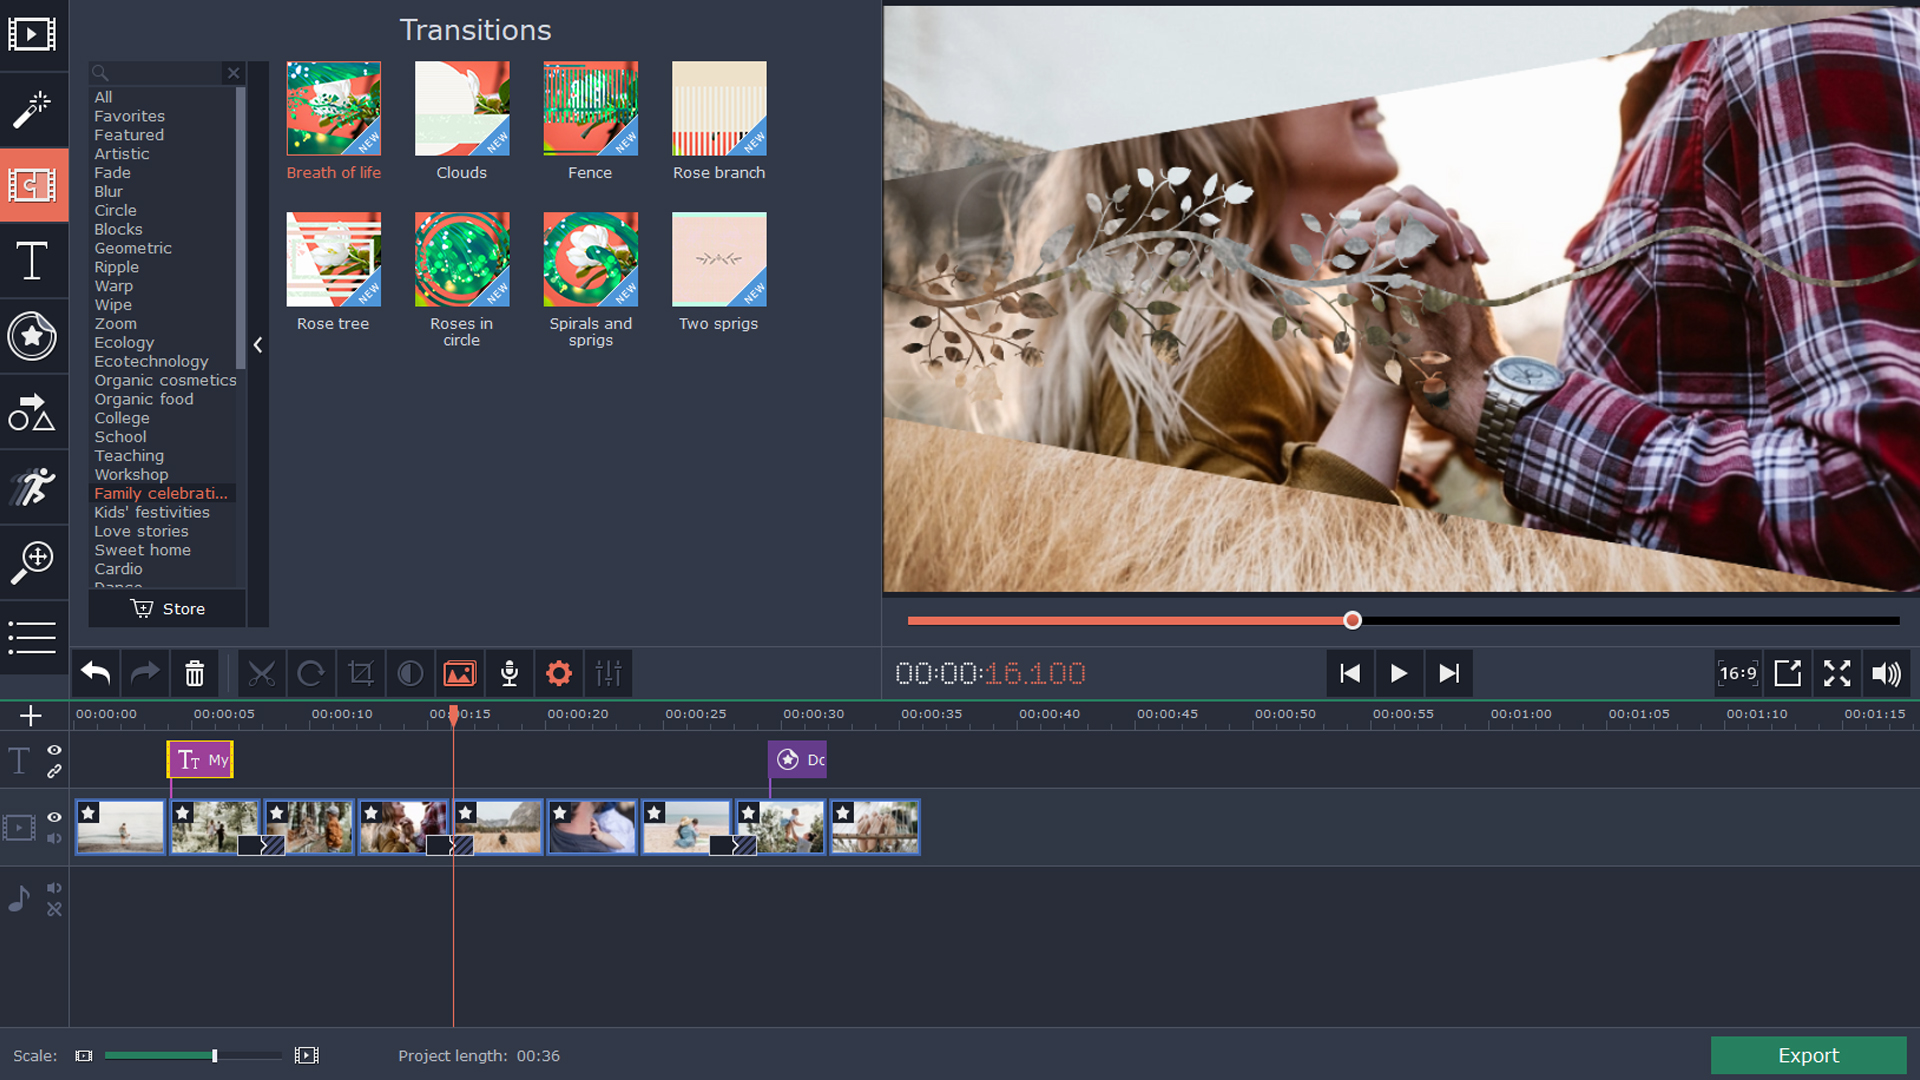The height and width of the screenshot is (1080, 1920).
Task: Switch to the Family celebration category
Action: (160, 493)
